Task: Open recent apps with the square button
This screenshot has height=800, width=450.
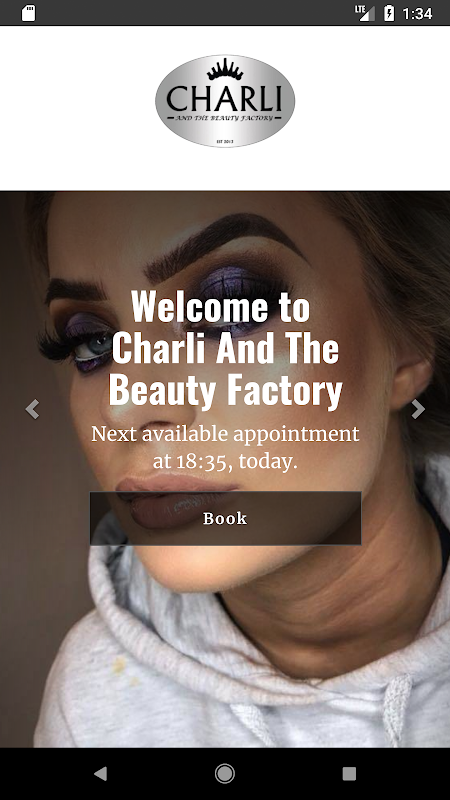Action: pyautogui.click(x=349, y=773)
